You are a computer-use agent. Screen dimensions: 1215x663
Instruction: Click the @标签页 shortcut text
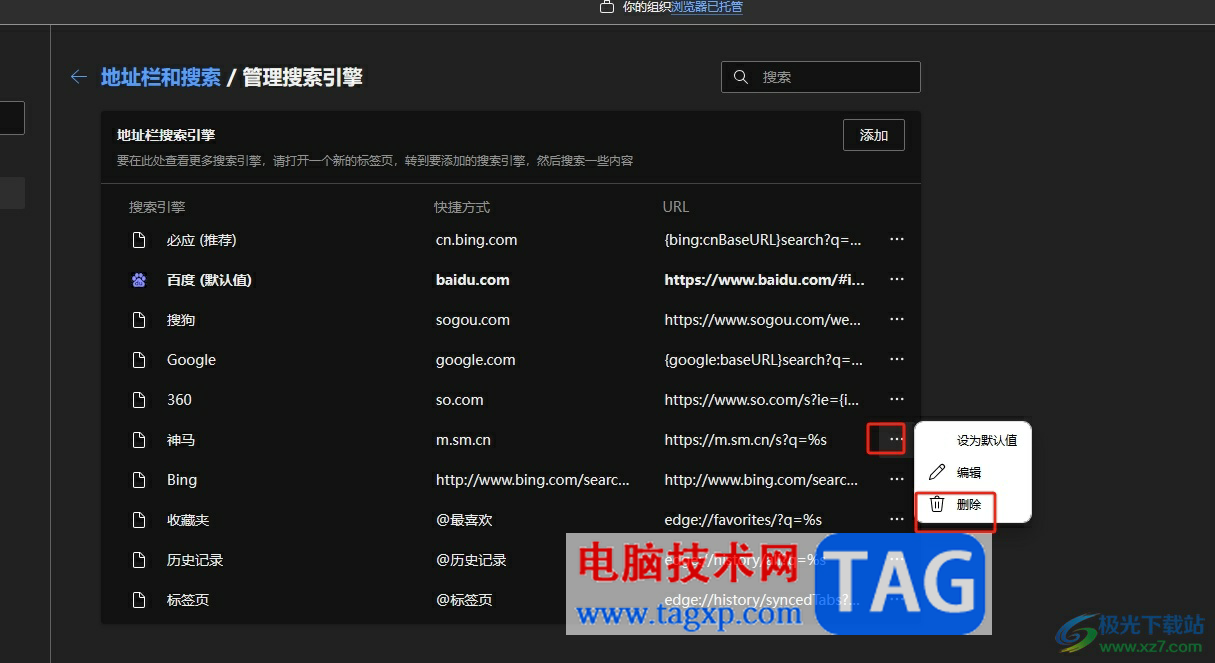[x=464, y=600]
